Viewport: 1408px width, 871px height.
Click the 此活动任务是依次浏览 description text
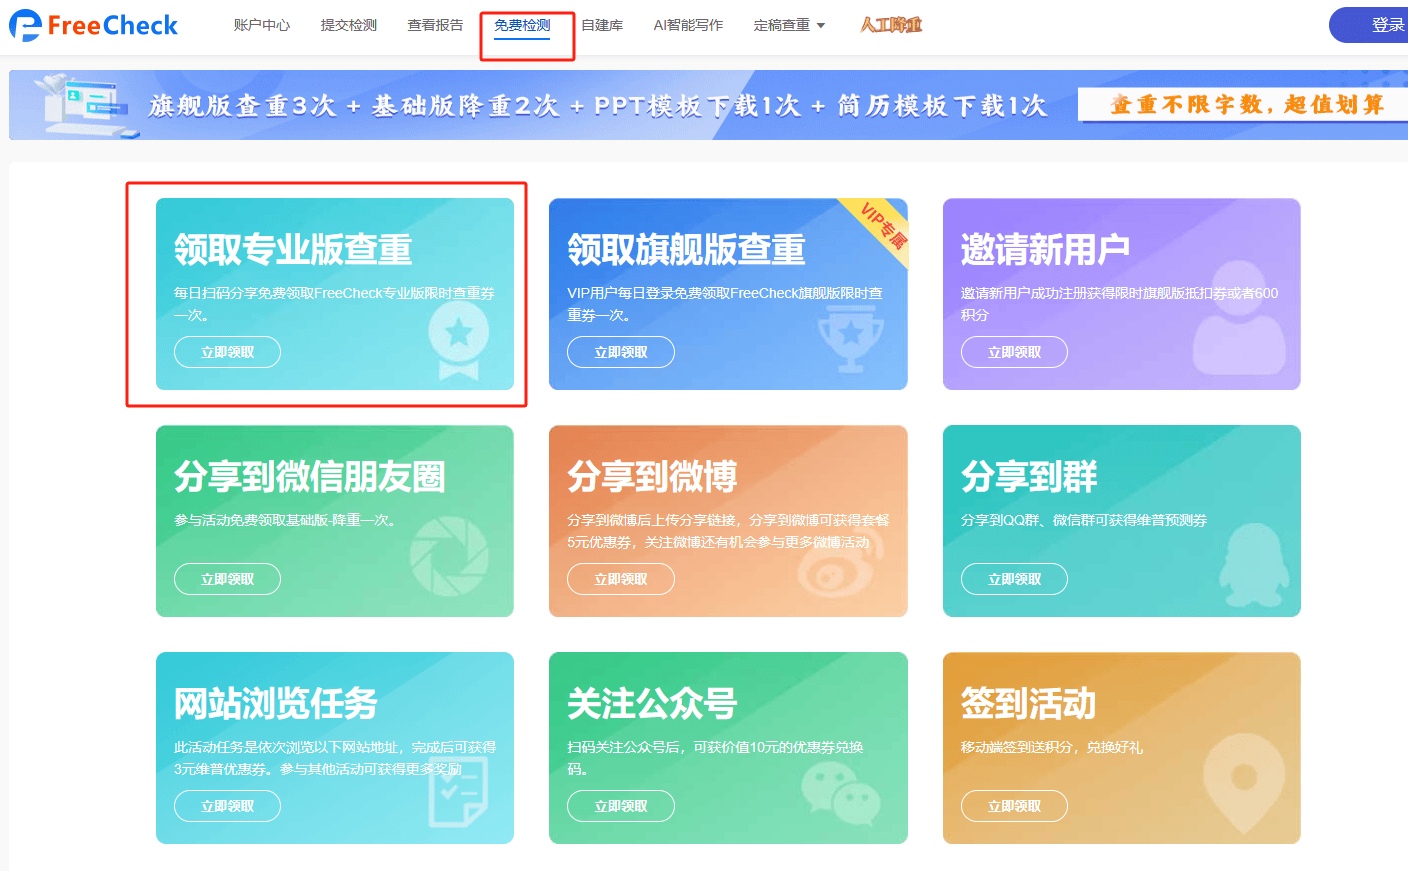tap(335, 758)
